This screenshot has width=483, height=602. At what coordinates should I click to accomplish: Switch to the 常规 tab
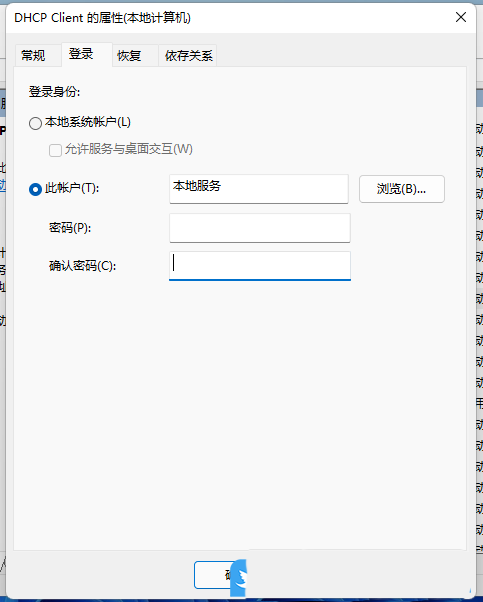click(x=33, y=56)
